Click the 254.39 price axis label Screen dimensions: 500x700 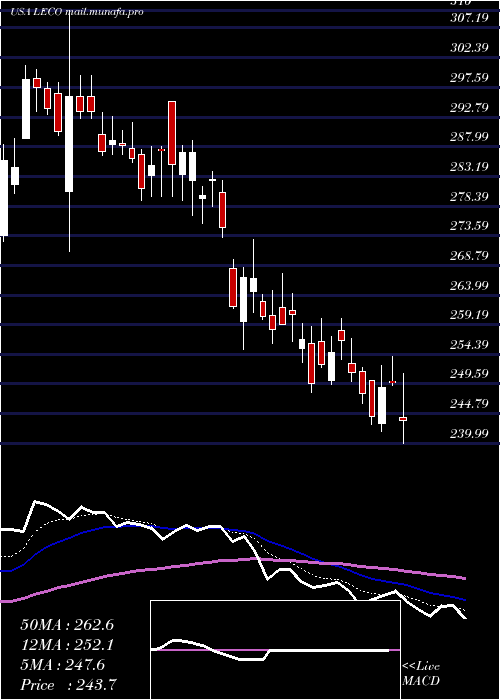point(469,345)
